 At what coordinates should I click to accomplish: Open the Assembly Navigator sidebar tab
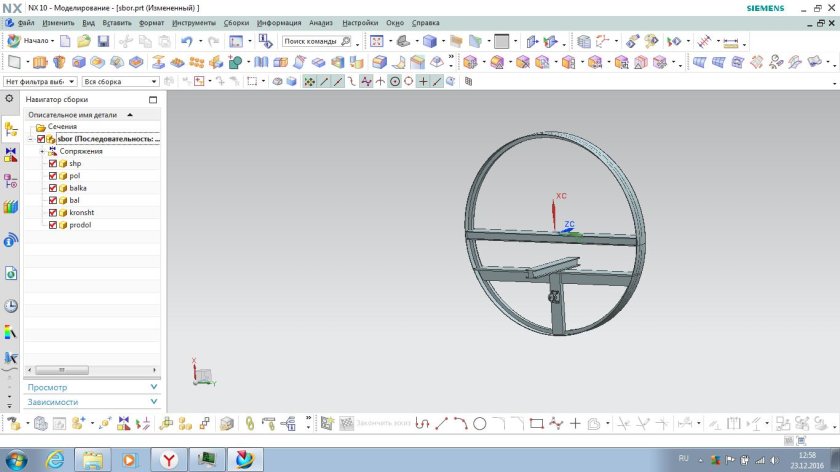coord(11,129)
